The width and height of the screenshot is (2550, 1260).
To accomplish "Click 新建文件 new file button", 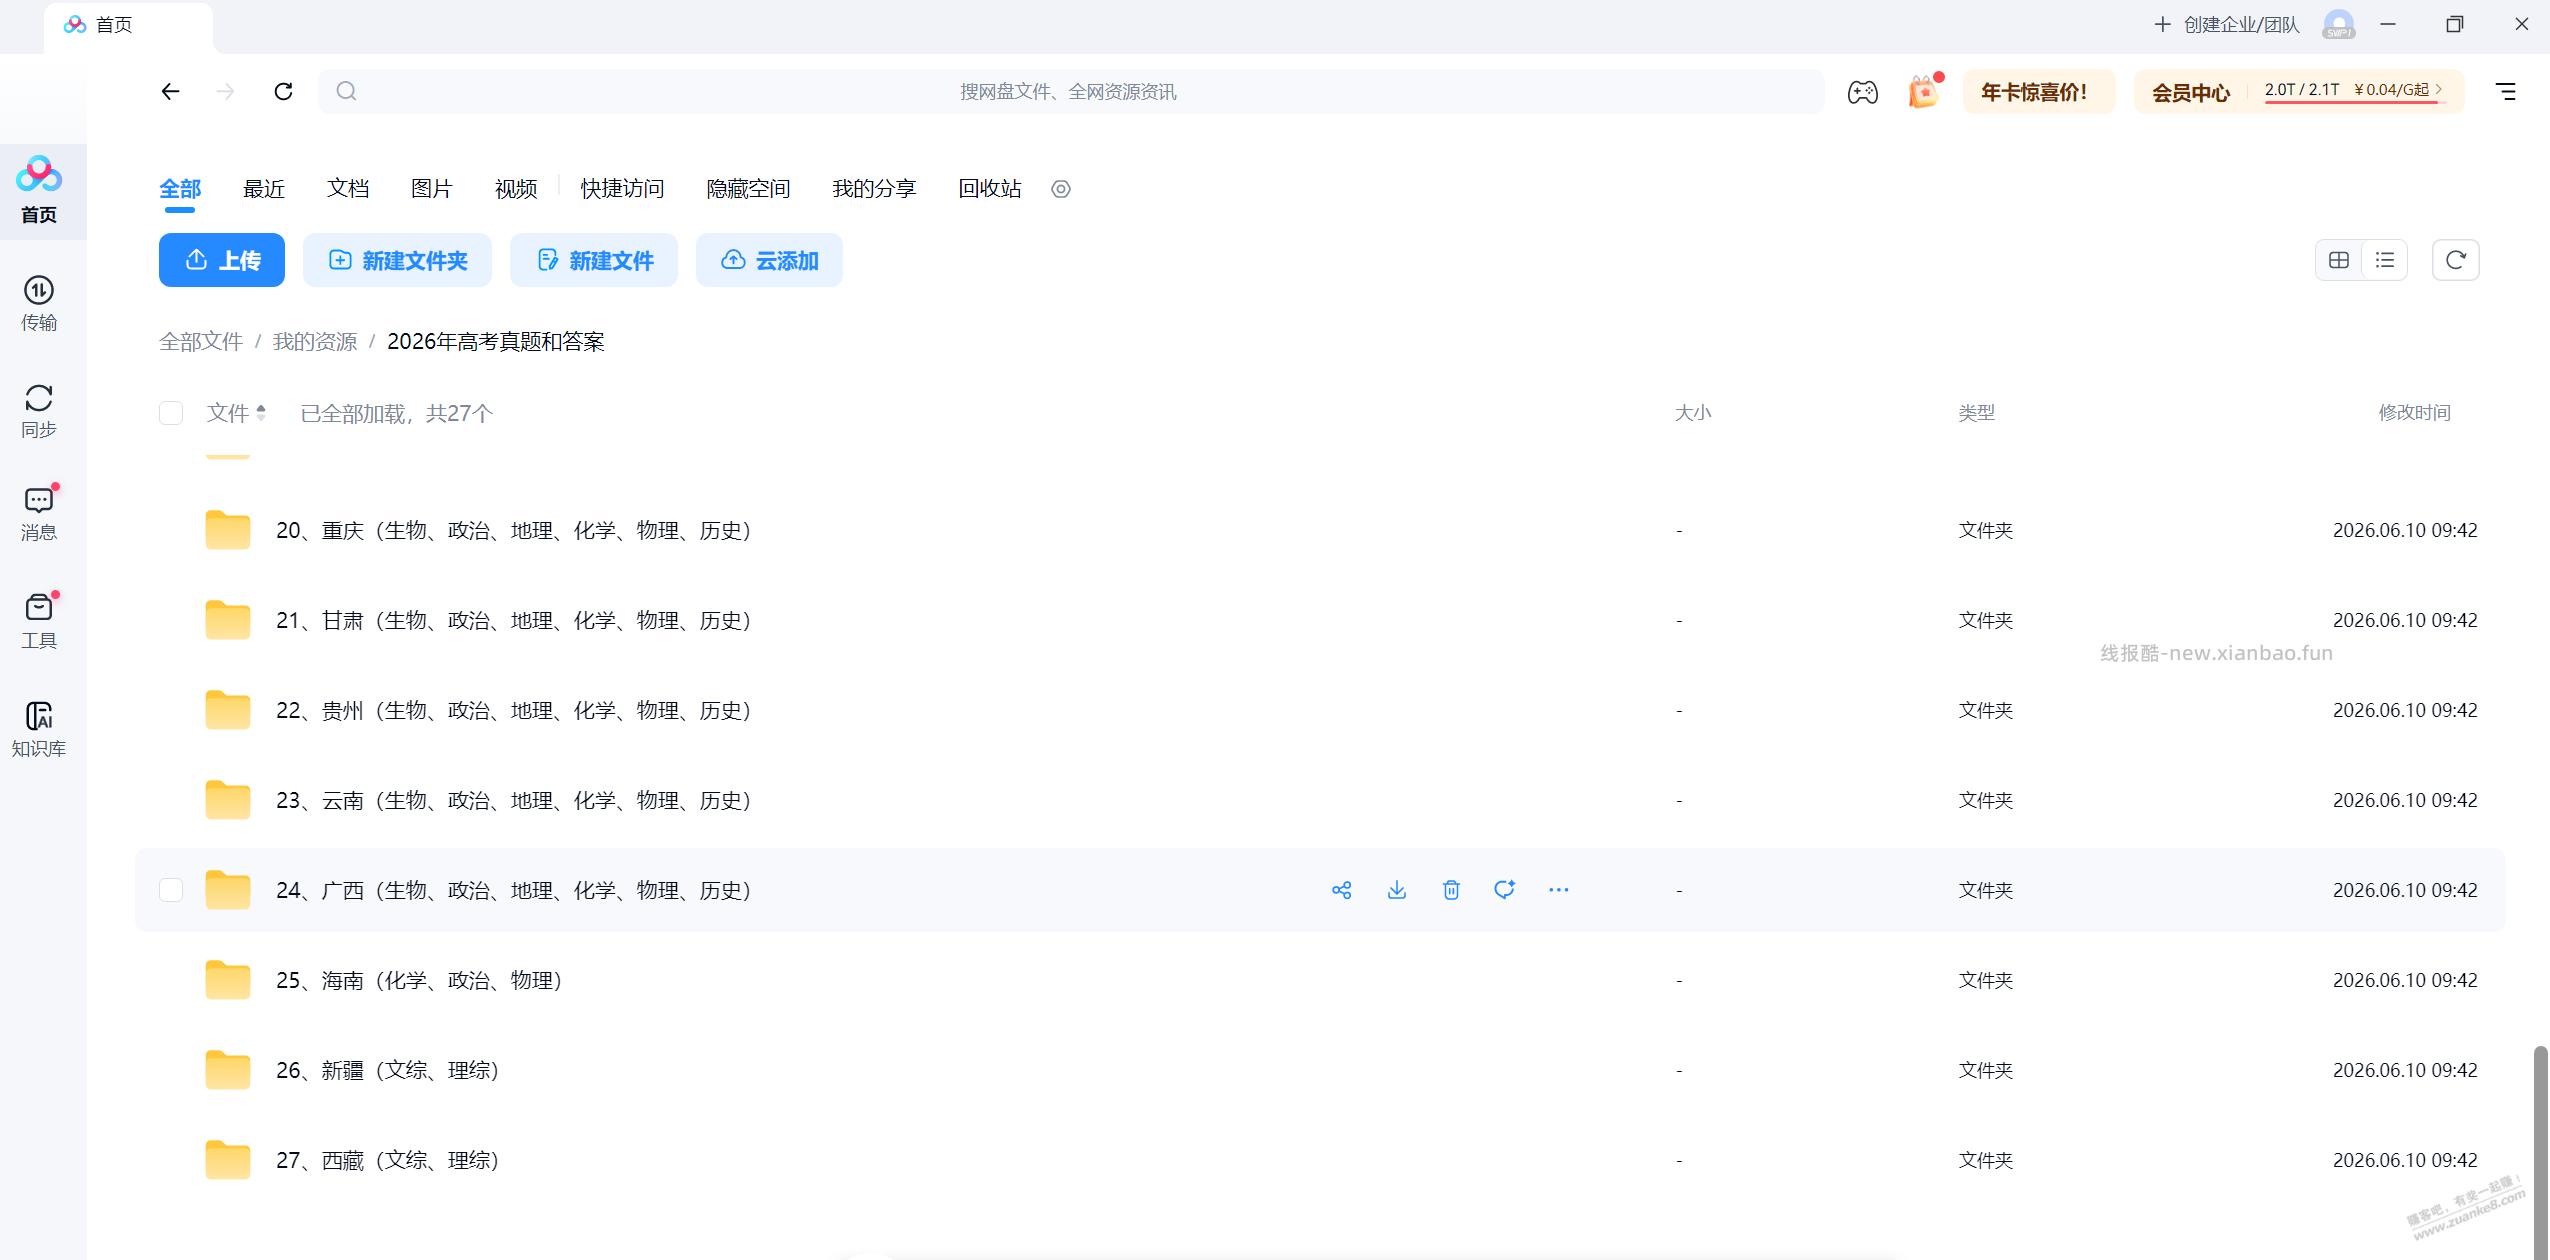I will click(594, 260).
